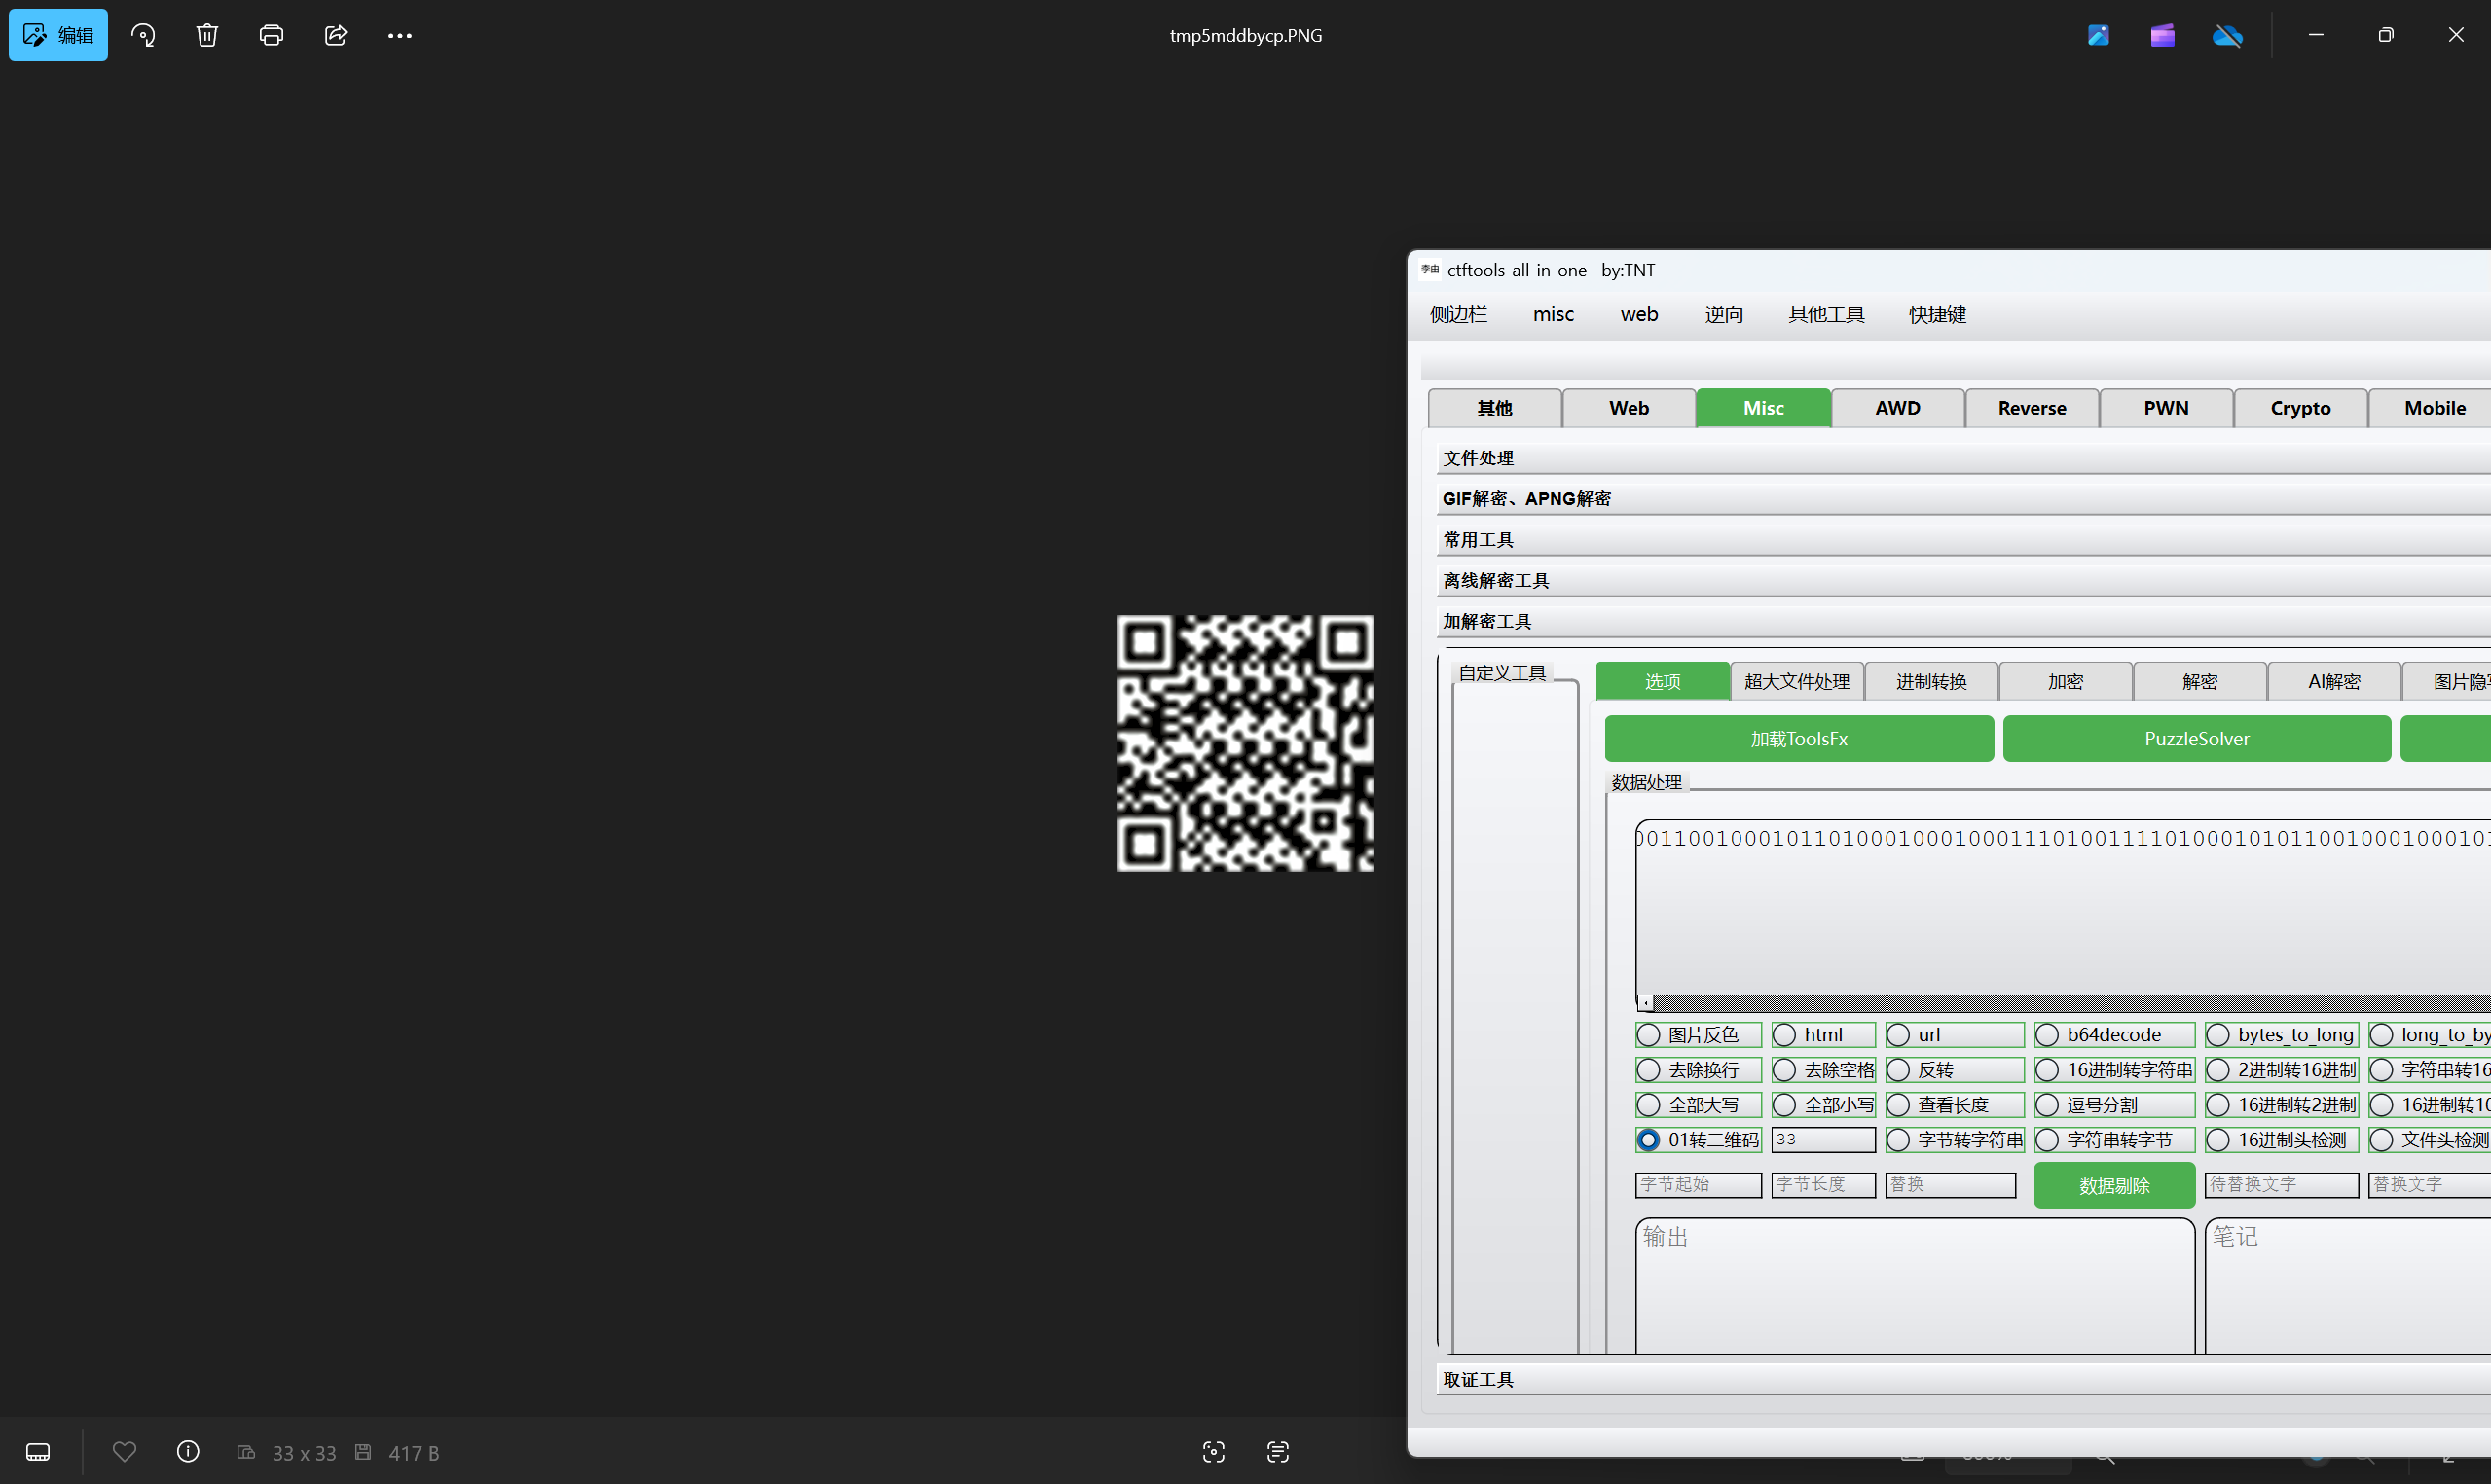The height and width of the screenshot is (1484, 2491).
Task: Open the misc menu in ctftools
Action: pyautogui.click(x=1553, y=314)
